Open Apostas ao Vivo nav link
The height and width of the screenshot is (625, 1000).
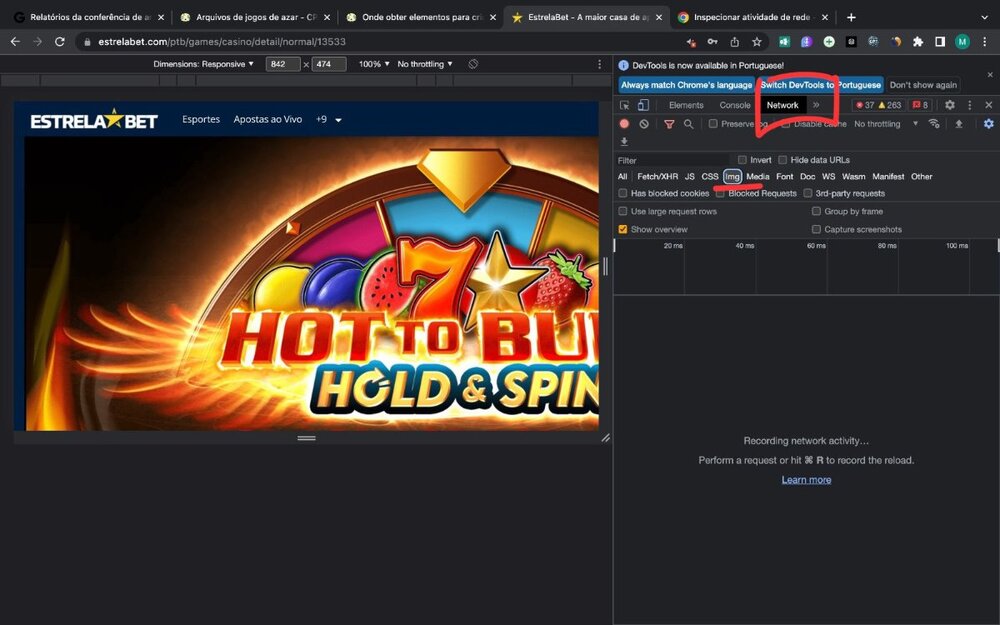tap(268, 119)
